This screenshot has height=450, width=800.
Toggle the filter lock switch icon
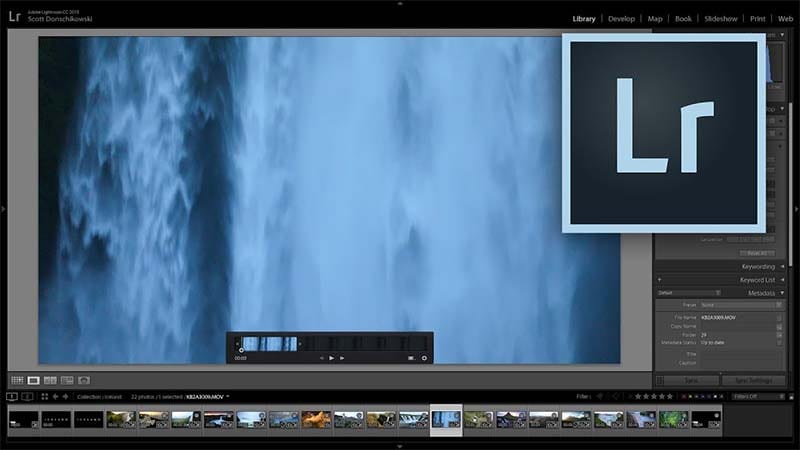pyautogui.click(x=791, y=396)
